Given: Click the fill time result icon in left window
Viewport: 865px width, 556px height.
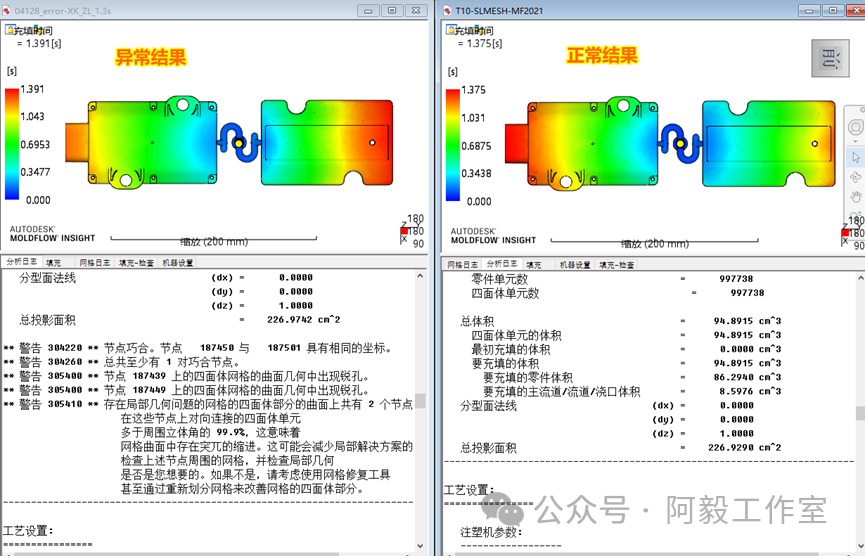Looking at the screenshot, I should (x=10, y=29).
